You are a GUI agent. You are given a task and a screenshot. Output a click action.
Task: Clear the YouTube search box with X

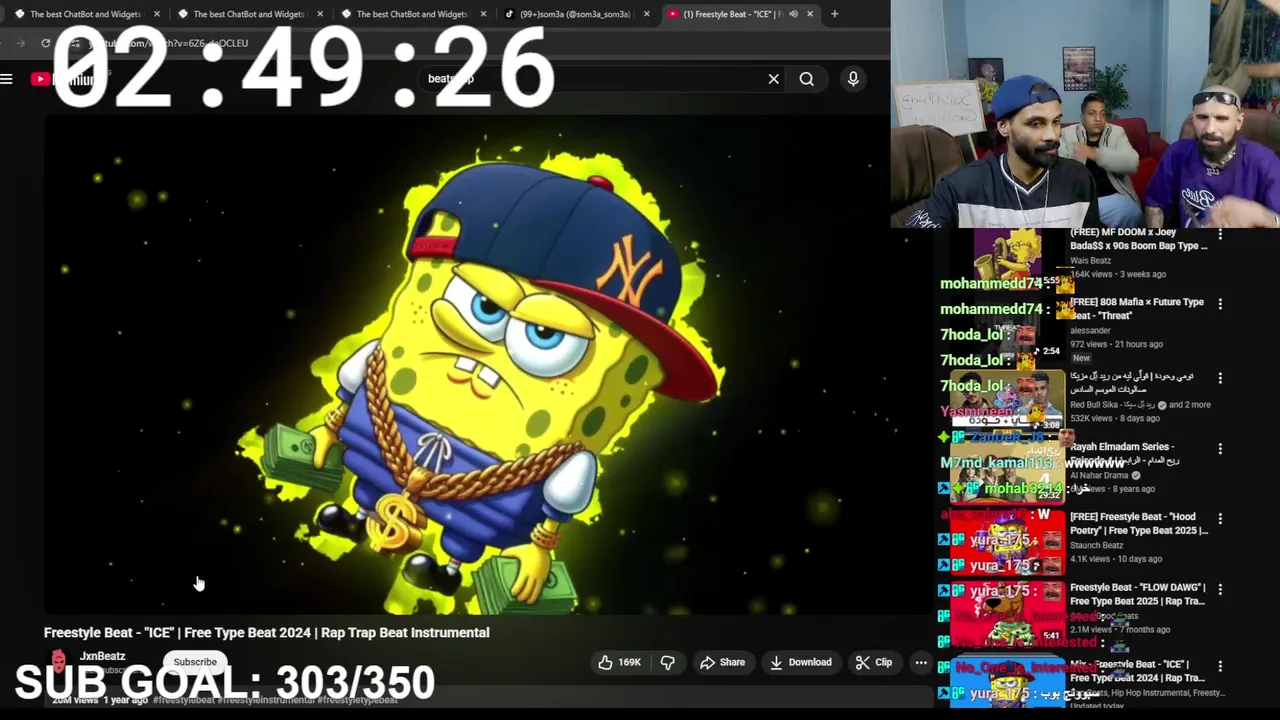(x=773, y=79)
